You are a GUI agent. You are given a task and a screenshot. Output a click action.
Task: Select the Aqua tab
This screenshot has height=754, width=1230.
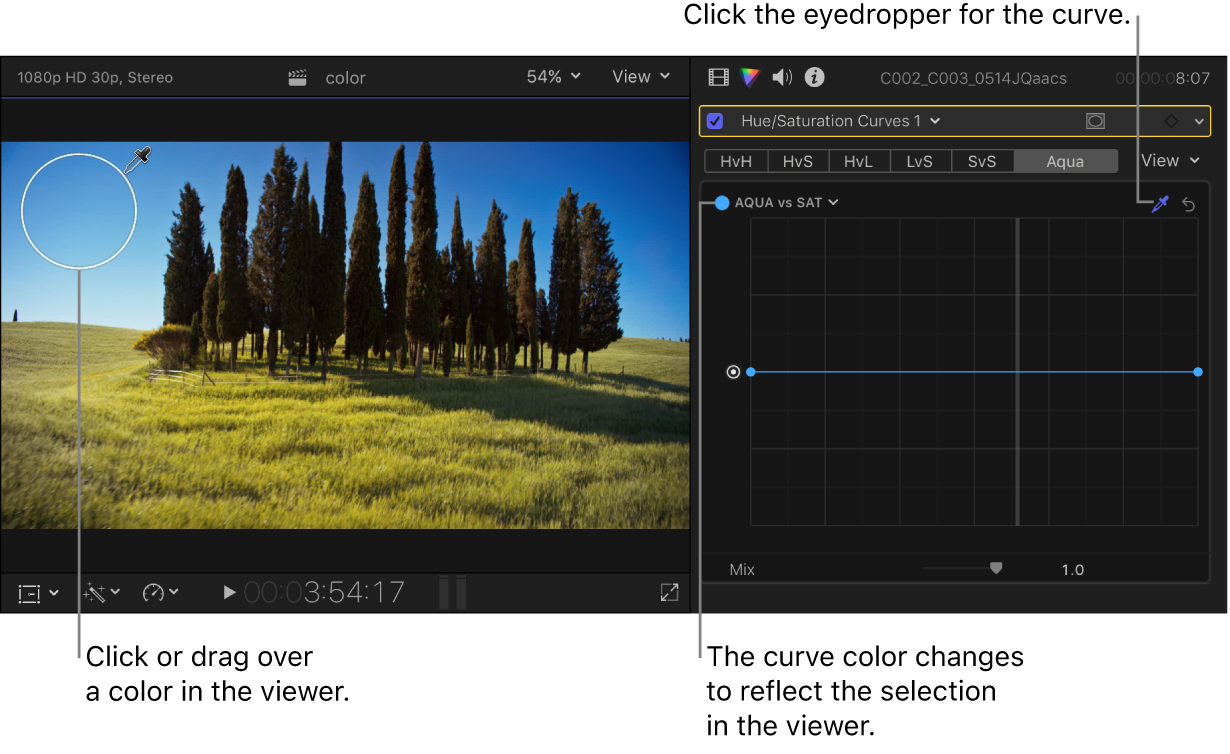(1065, 160)
